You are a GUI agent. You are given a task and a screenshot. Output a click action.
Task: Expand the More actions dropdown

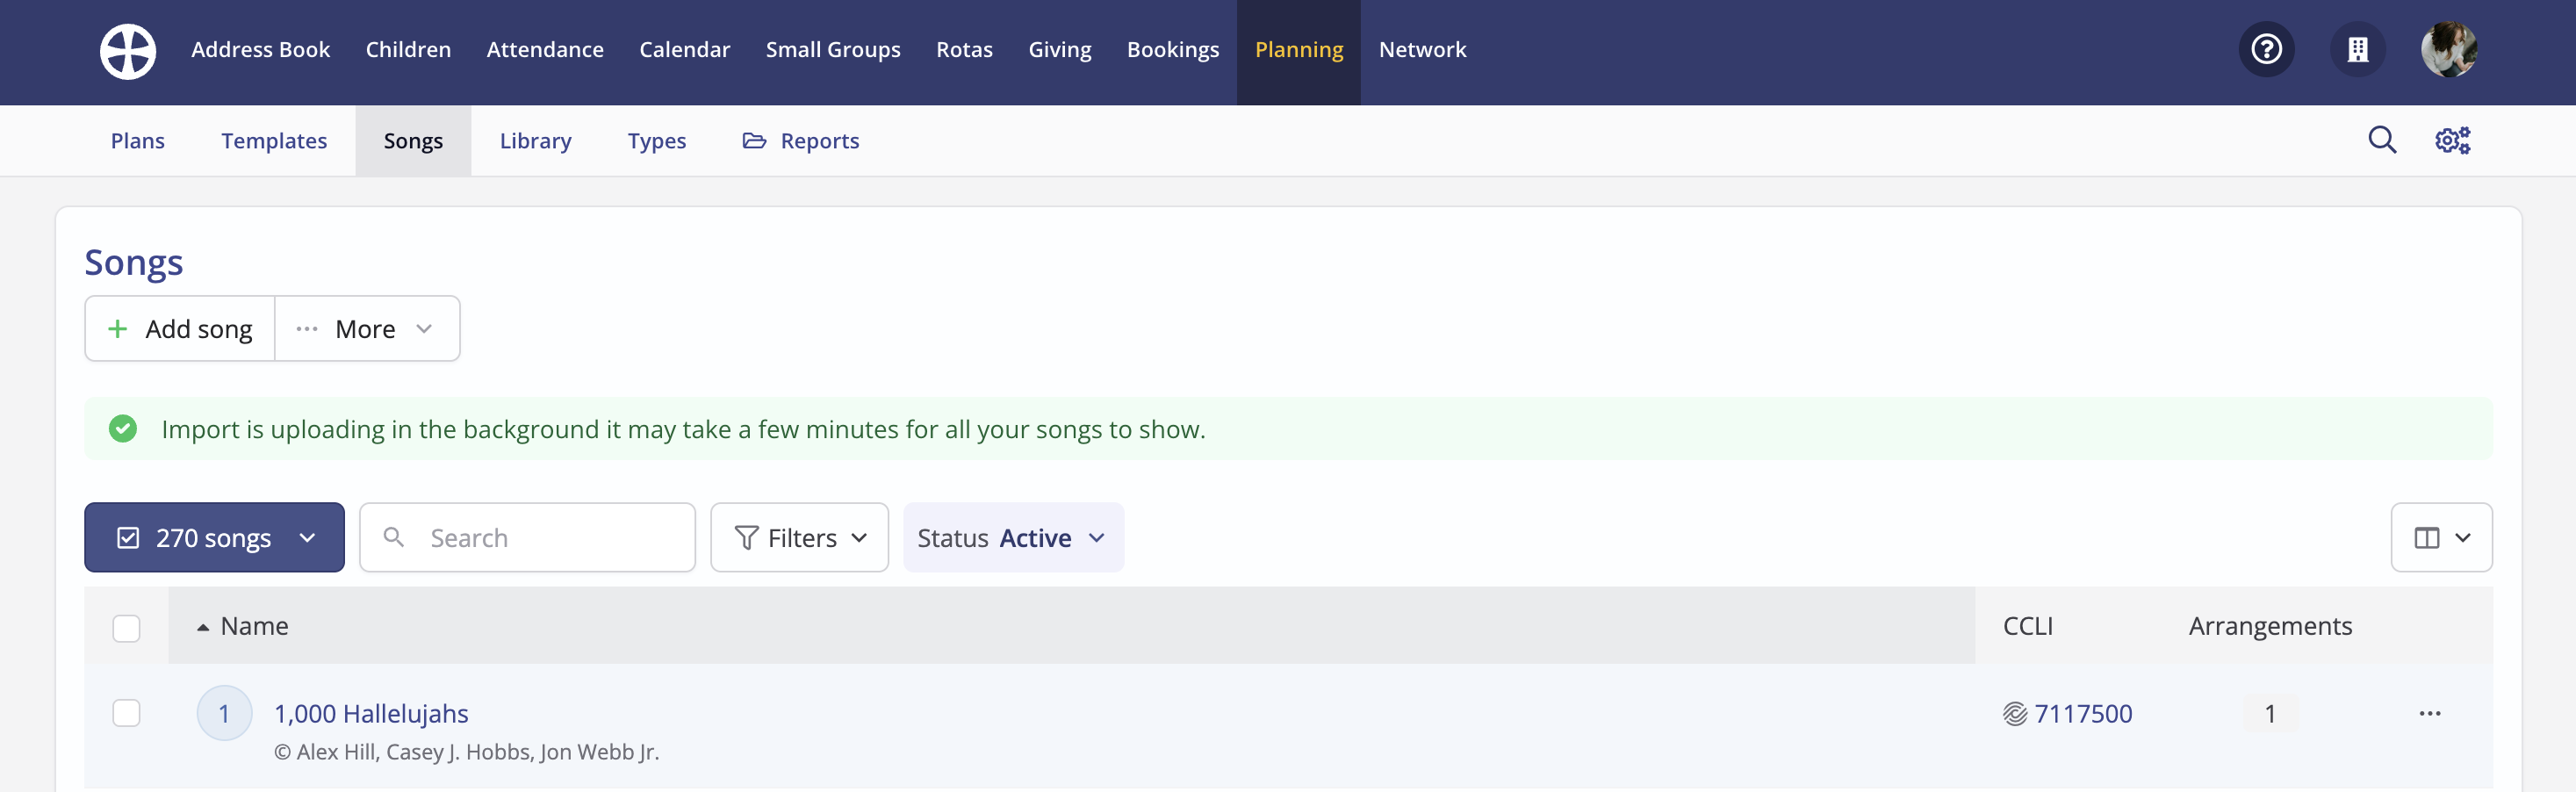click(x=367, y=328)
